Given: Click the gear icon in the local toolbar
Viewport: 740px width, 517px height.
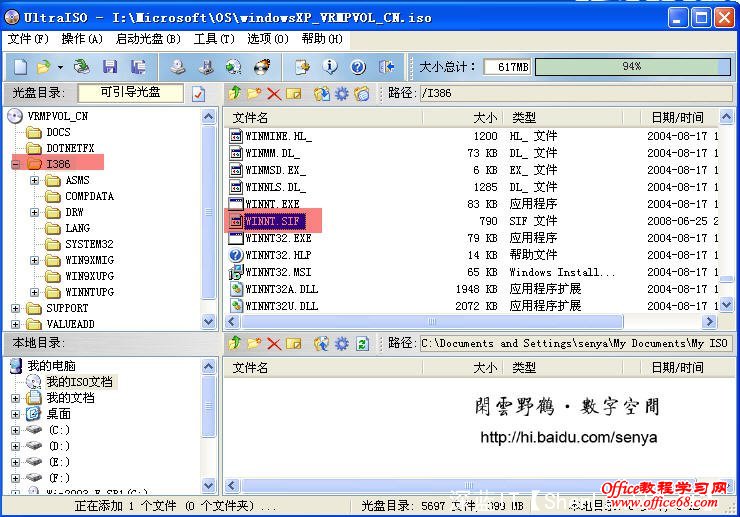Looking at the screenshot, I should coord(342,344).
